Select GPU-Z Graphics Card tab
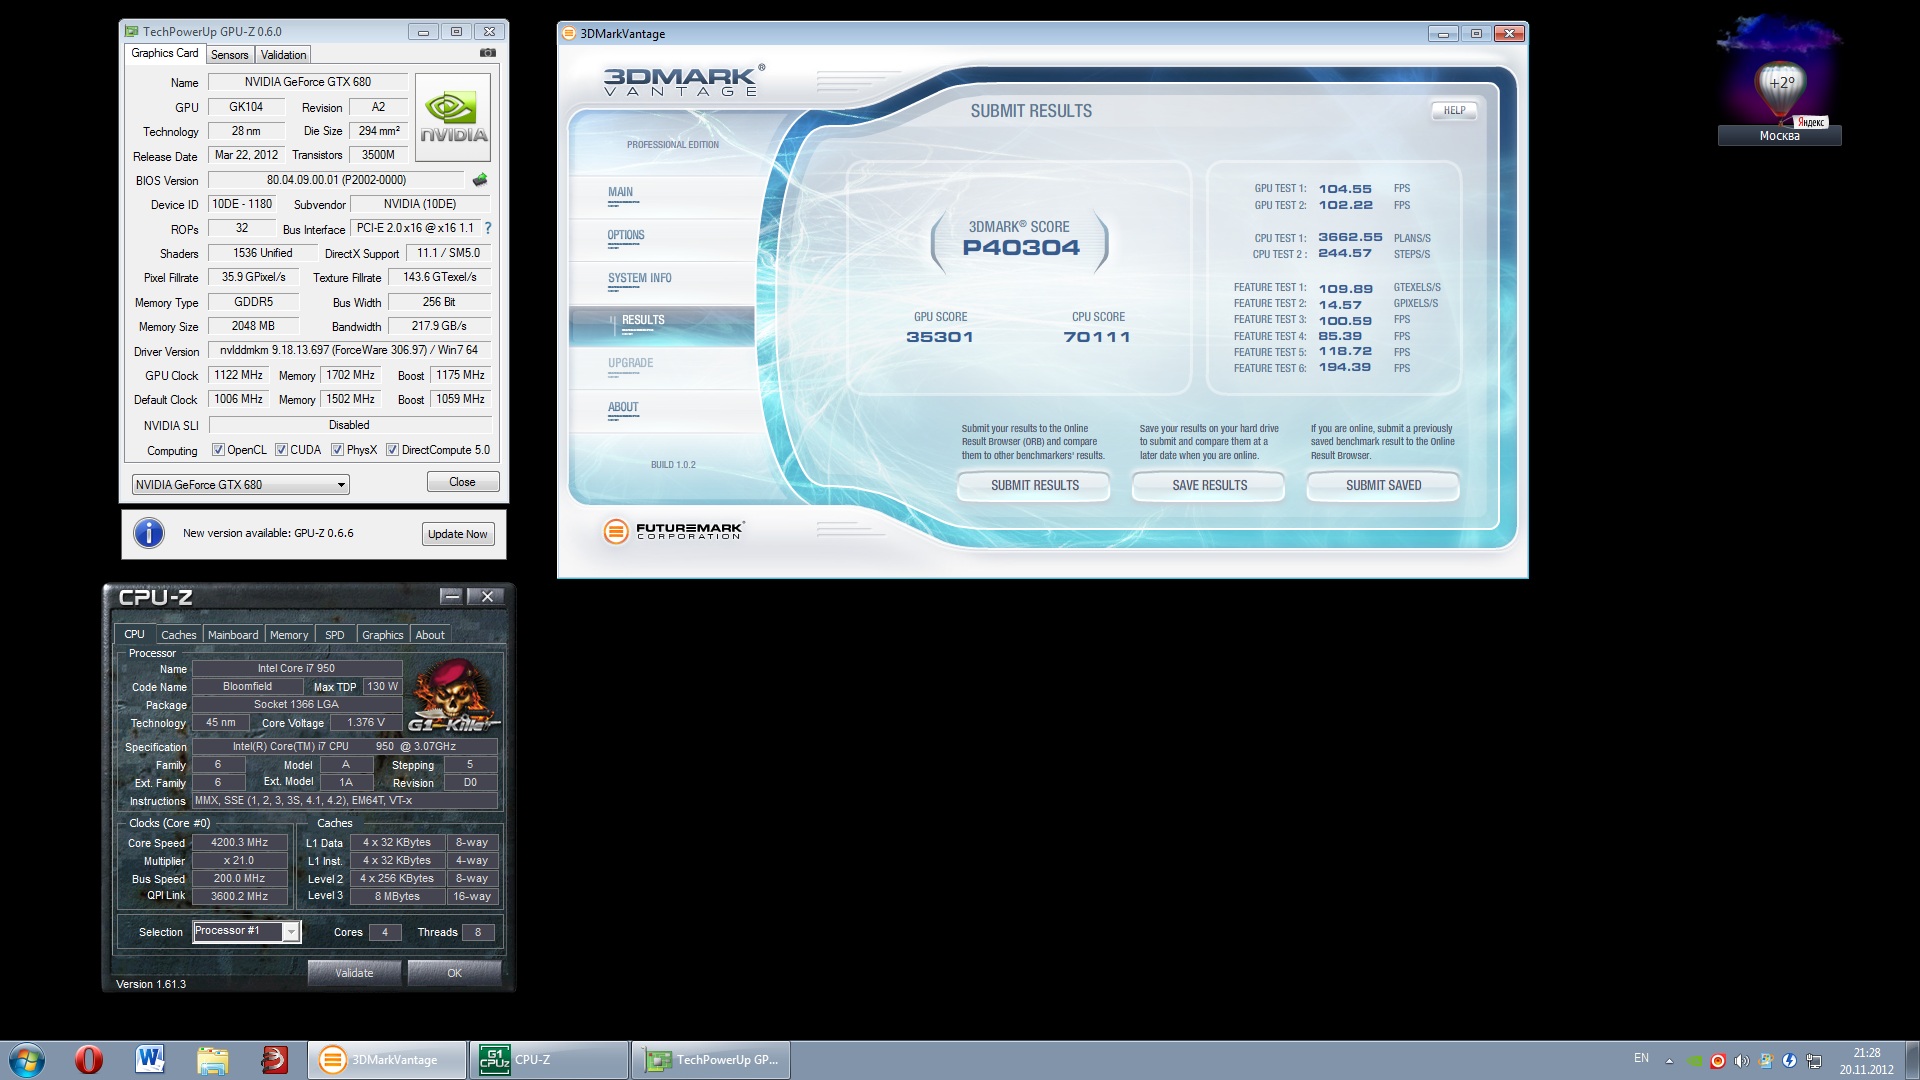1920x1080 pixels. pos(165,53)
